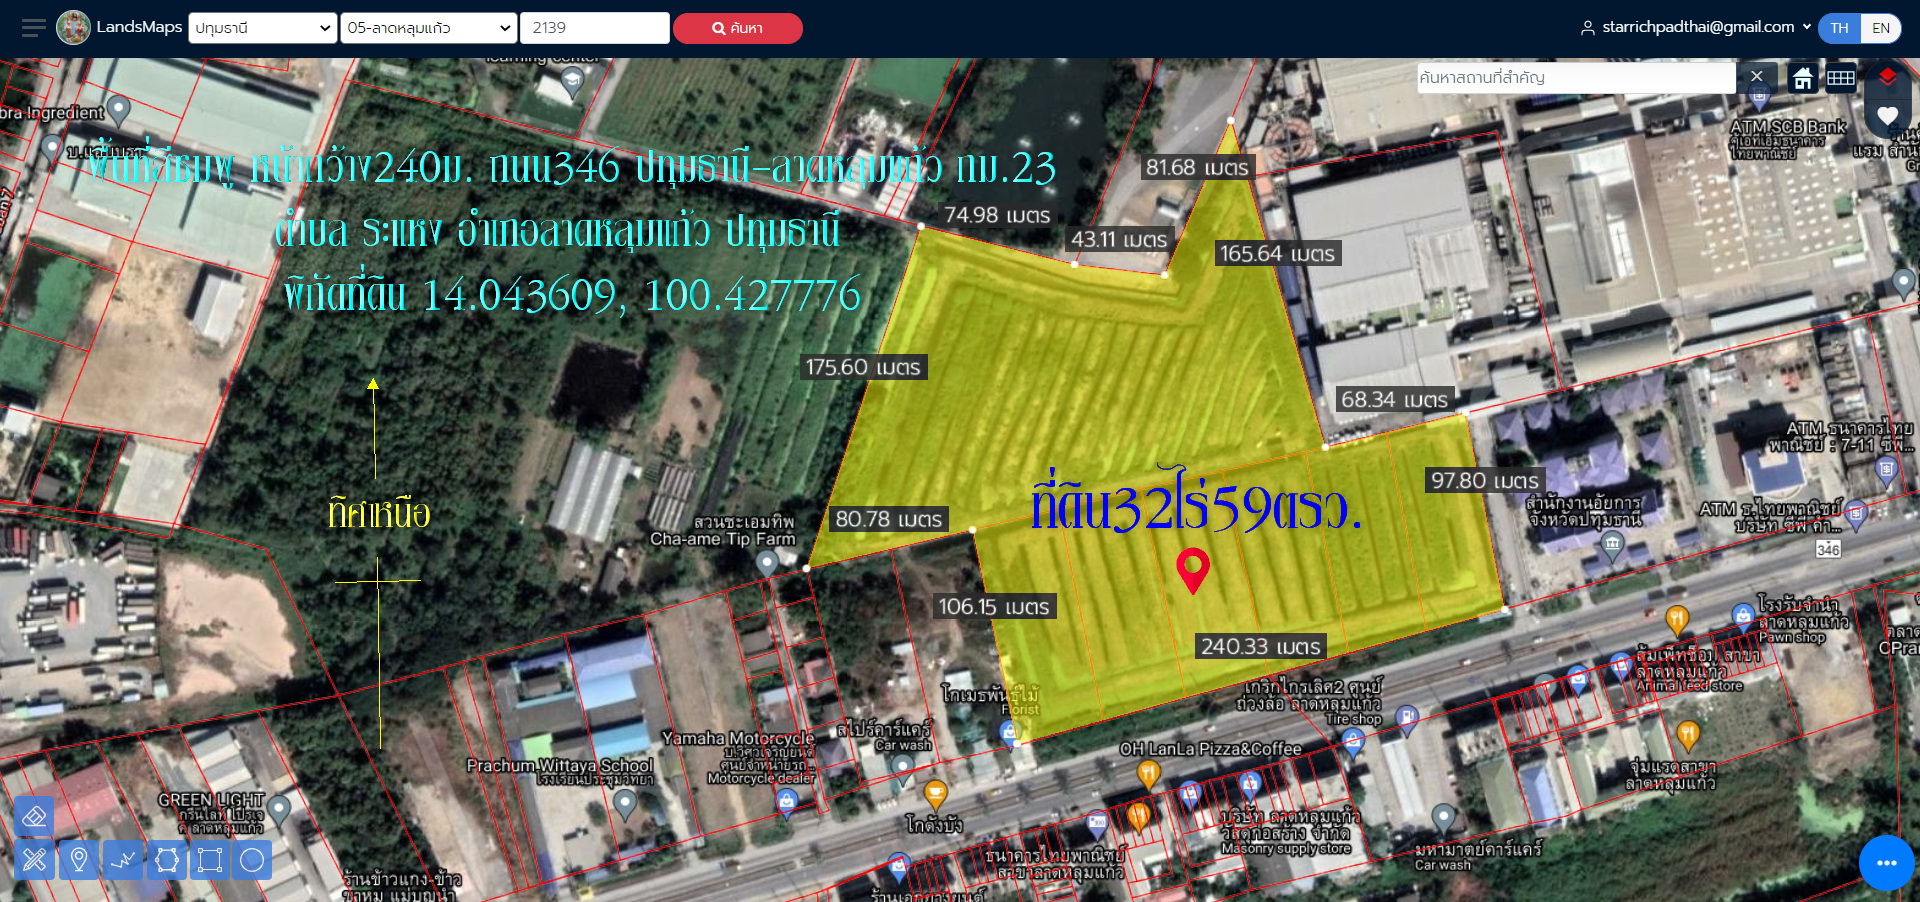Click the grid table icon

pos(1841,78)
